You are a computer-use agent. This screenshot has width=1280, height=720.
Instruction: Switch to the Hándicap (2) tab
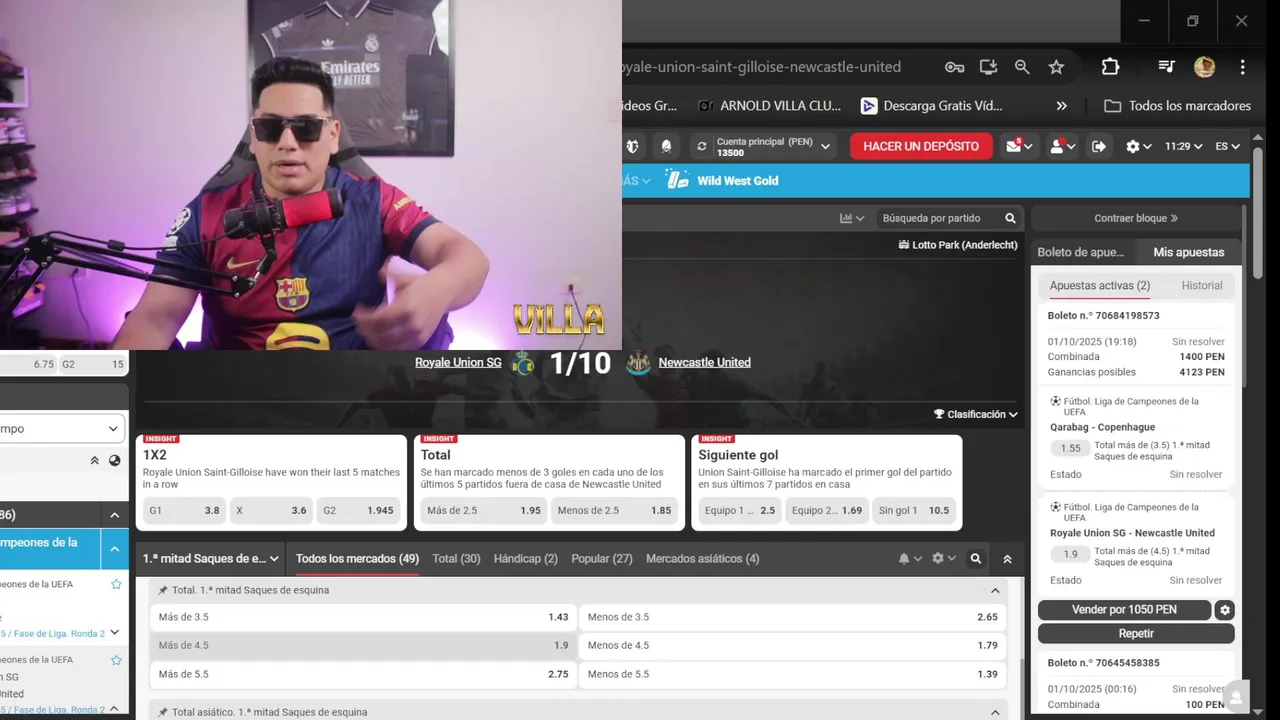[x=525, y=559]
